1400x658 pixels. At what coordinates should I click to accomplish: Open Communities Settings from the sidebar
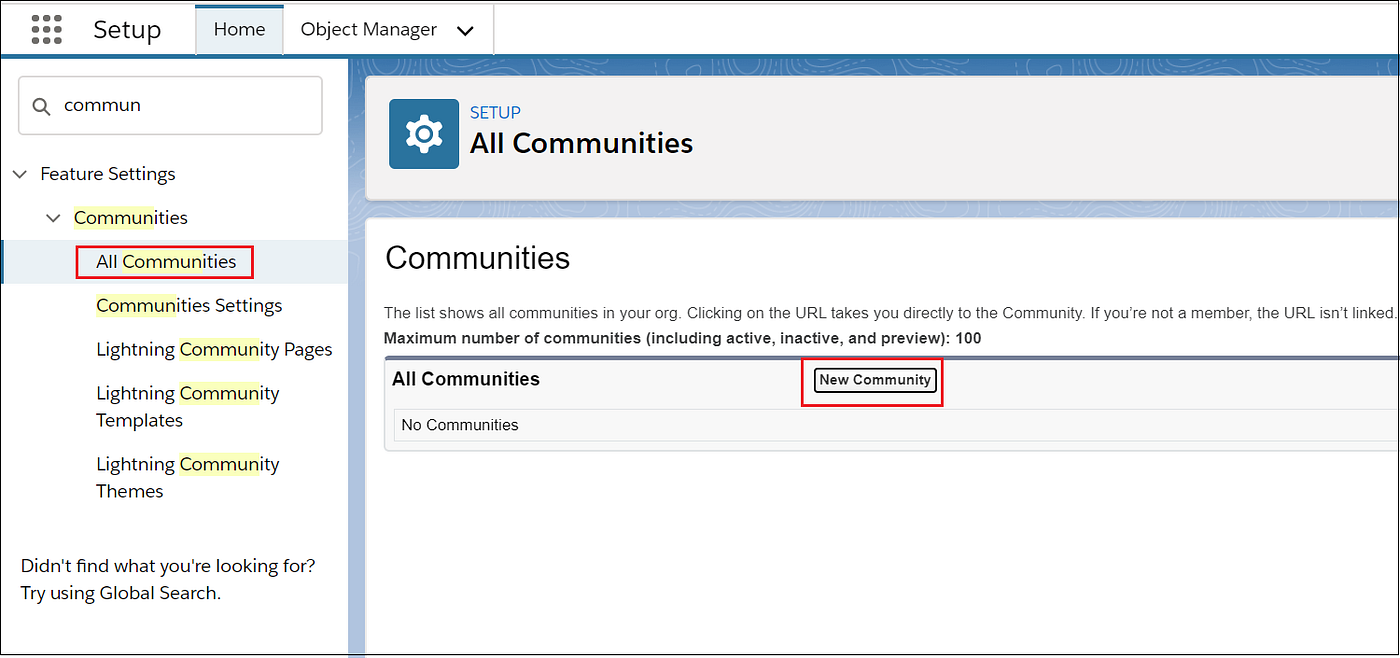189,305
